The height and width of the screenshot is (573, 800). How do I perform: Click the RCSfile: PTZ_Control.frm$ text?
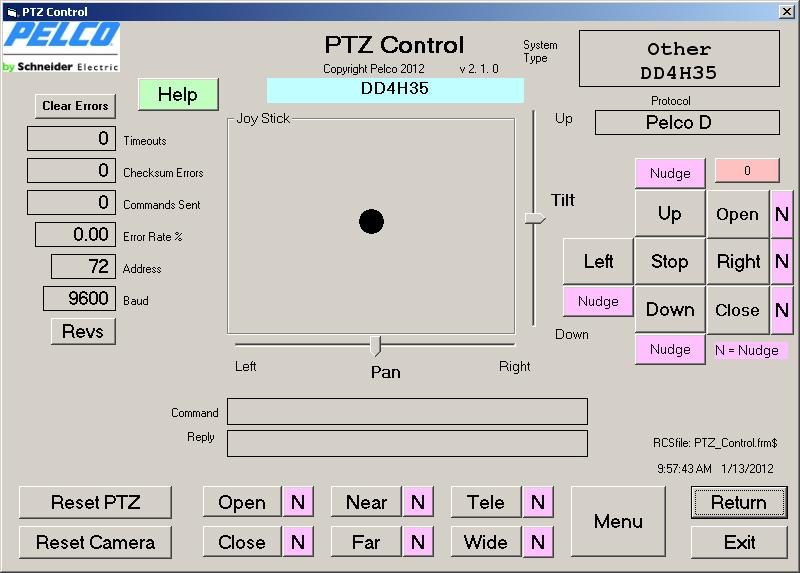point(715,442)
